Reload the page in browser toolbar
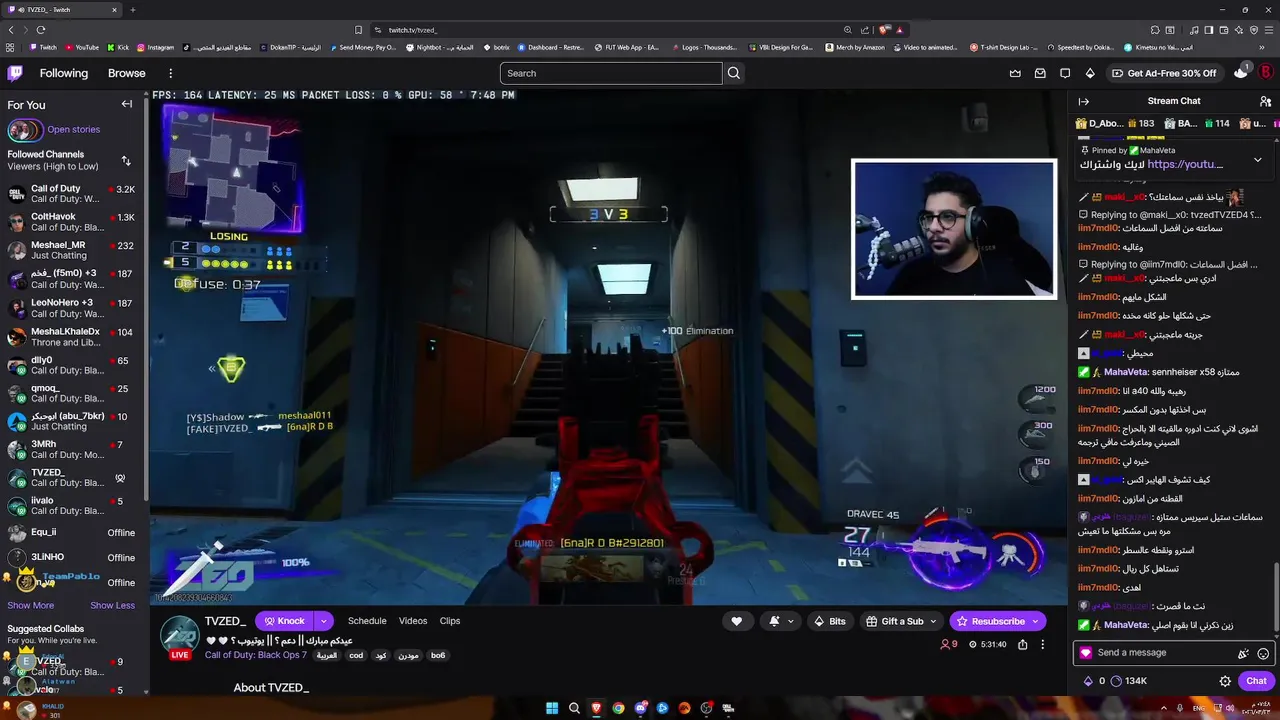 (40, 30)
